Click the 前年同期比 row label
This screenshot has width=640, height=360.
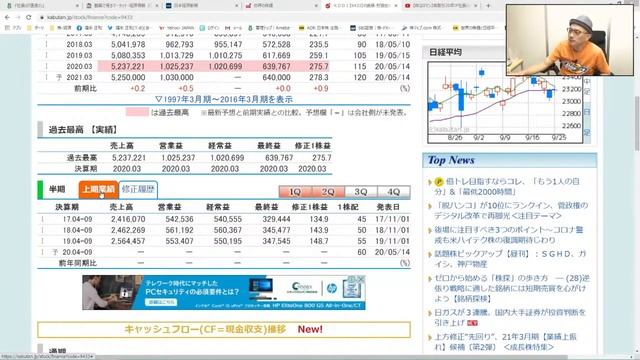tap(78, 263)
